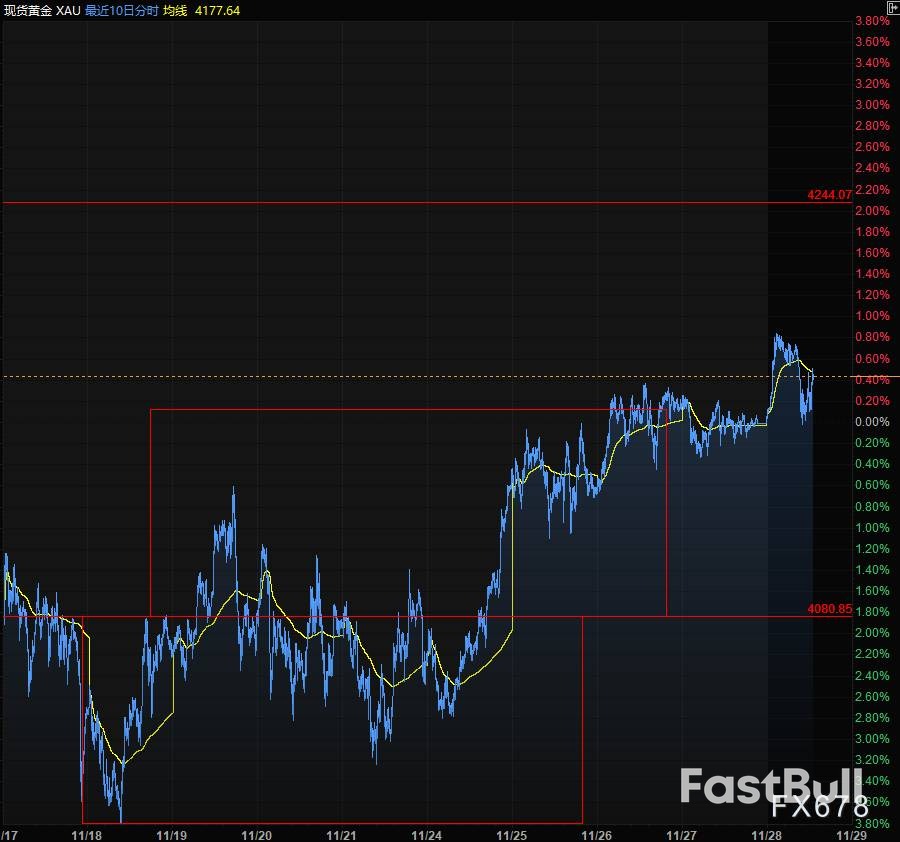Image resolution: width=900 pixels, height=842 pixels.
Task: Select the 11/25 date on the time axis
Action: point(512,834)
